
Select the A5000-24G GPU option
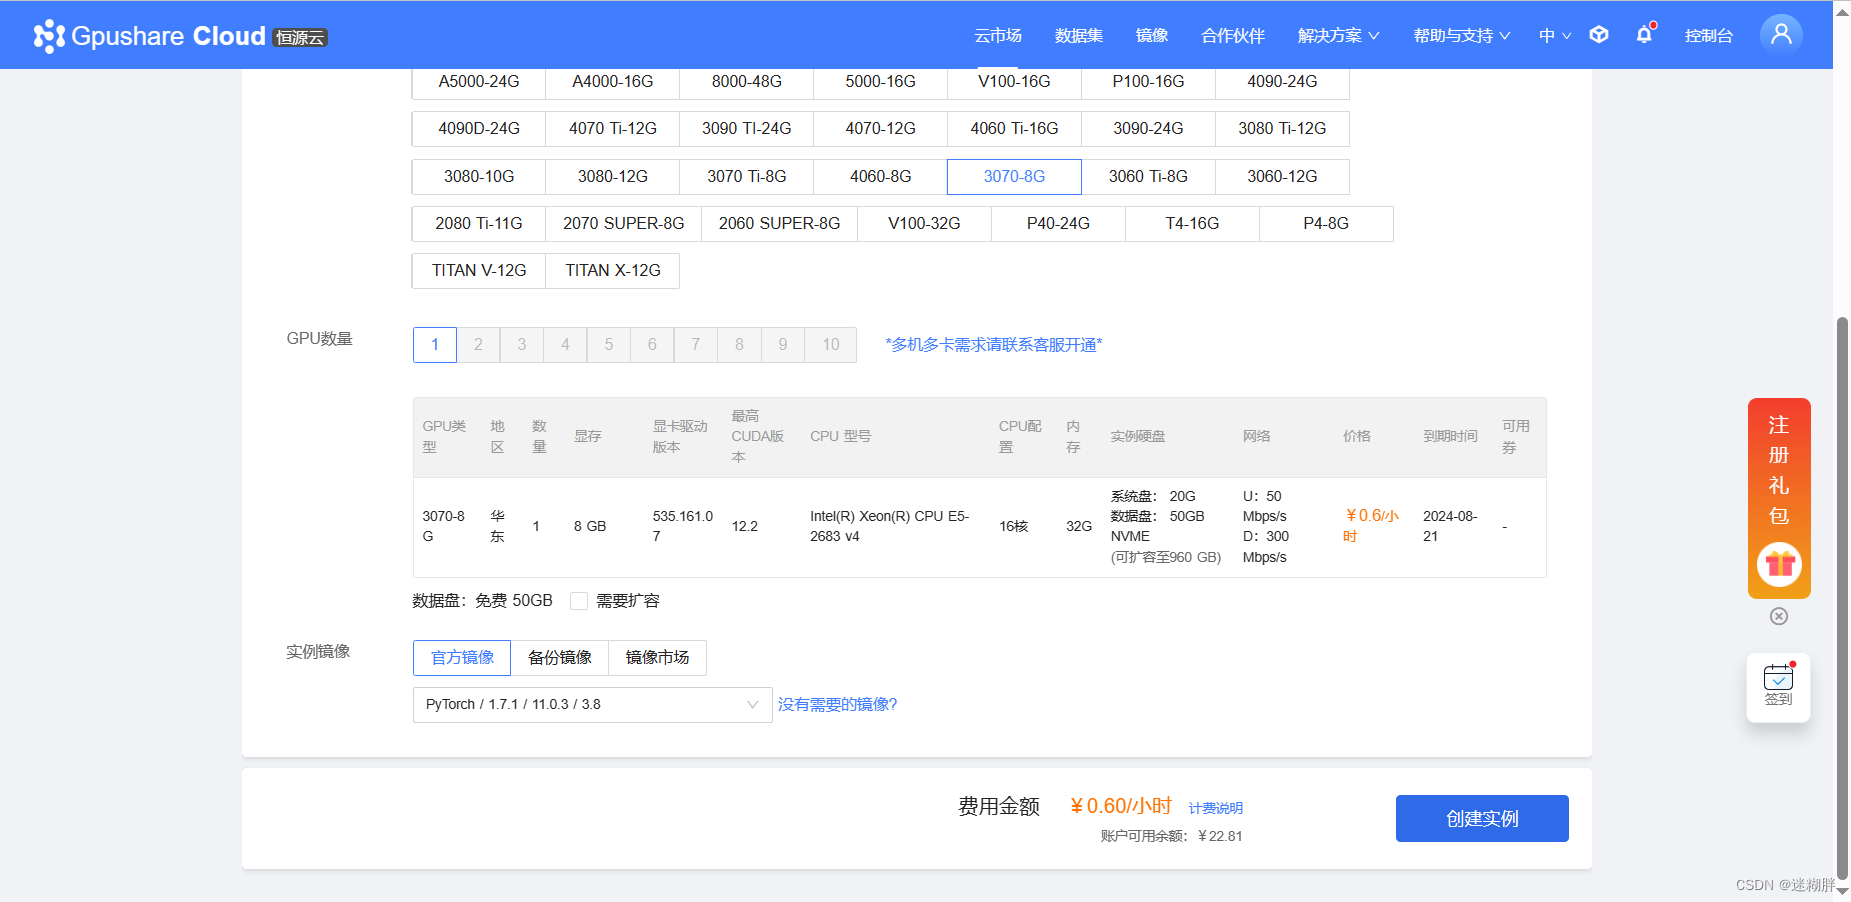pyautogui.click(x=479, y=82)
